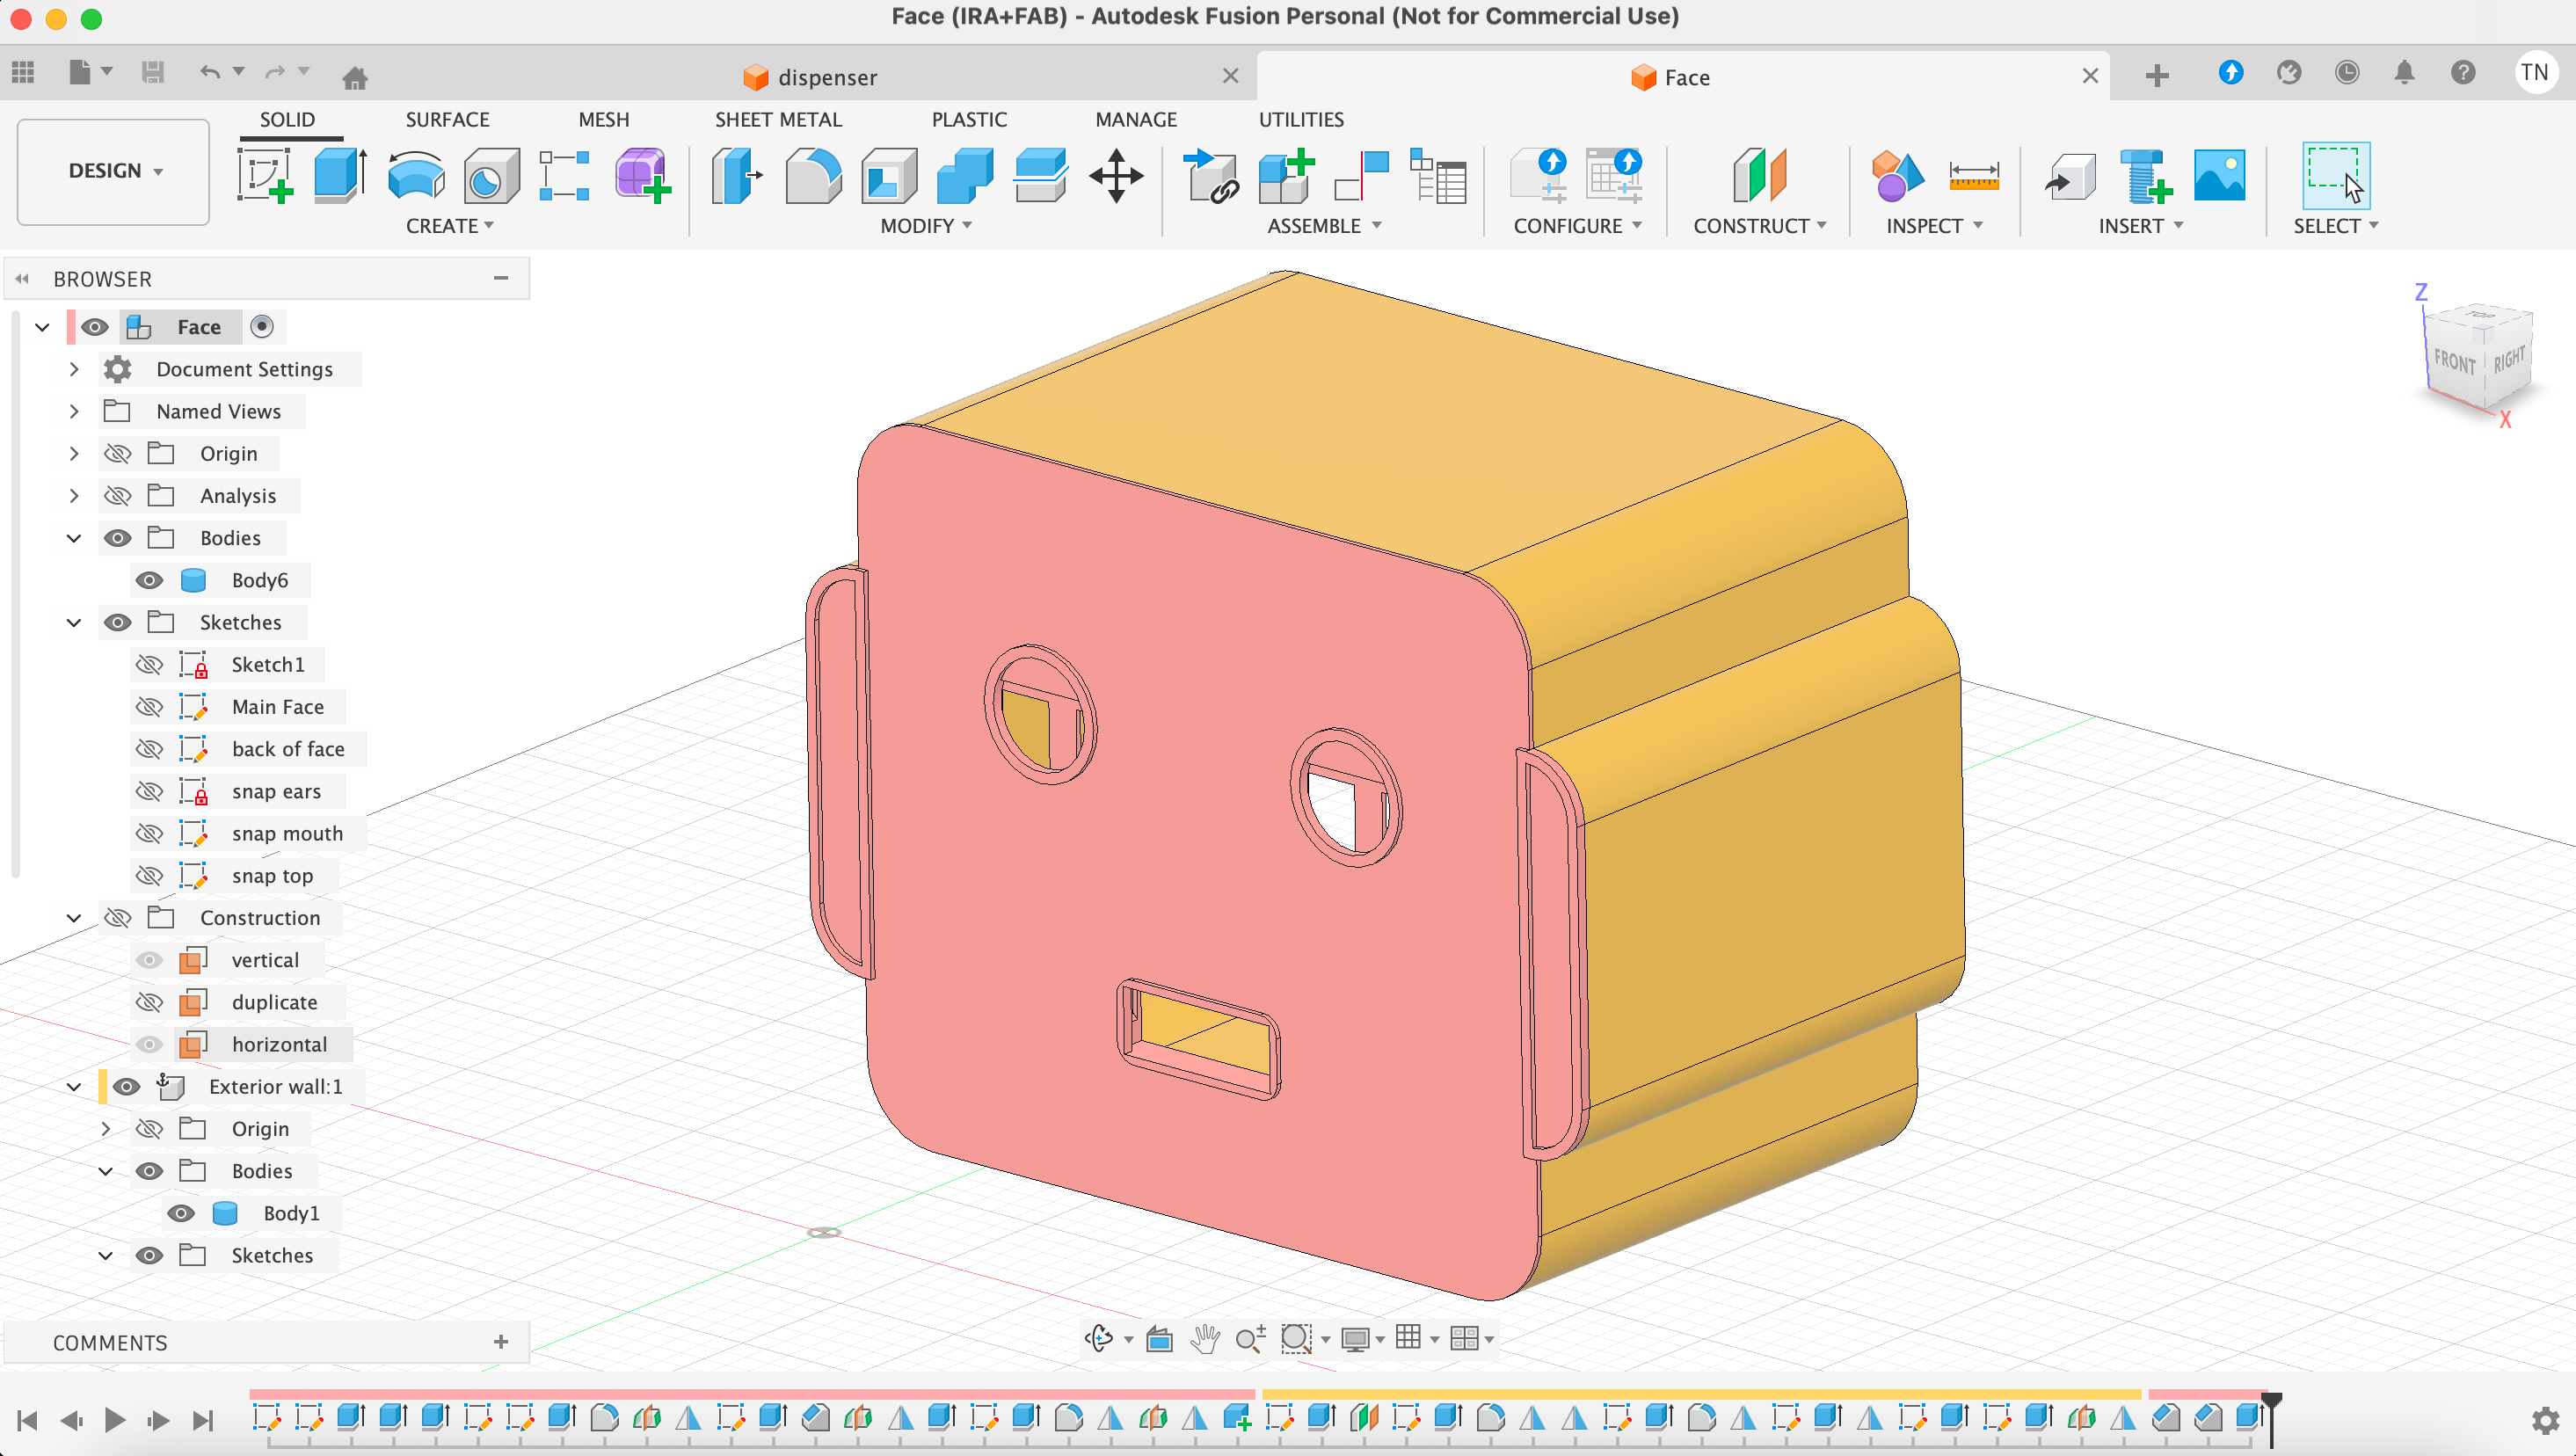
Task: Select the Shell tool icon
Action: (x=889, y=176)
